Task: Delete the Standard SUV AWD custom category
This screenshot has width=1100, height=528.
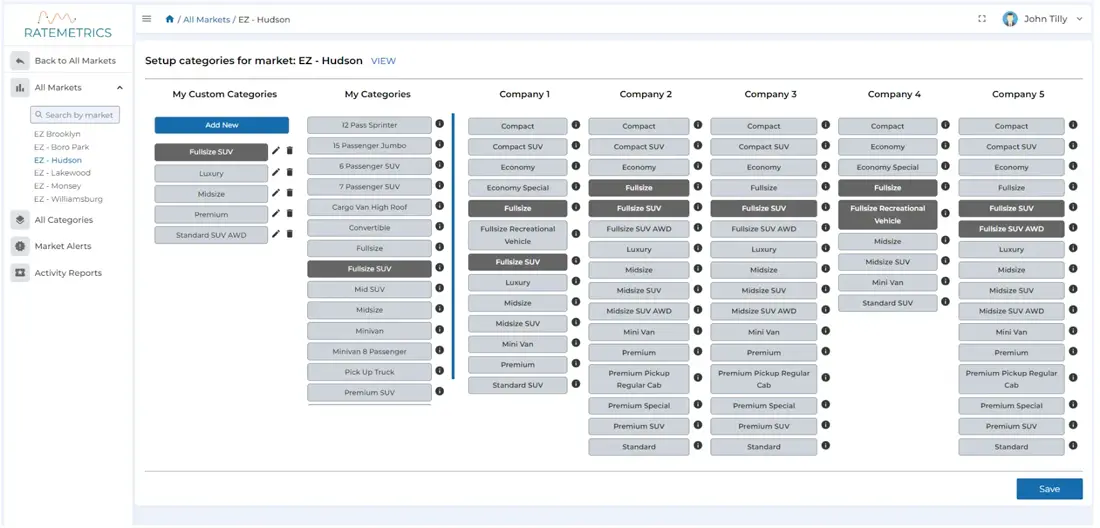Action: (290, 235)
